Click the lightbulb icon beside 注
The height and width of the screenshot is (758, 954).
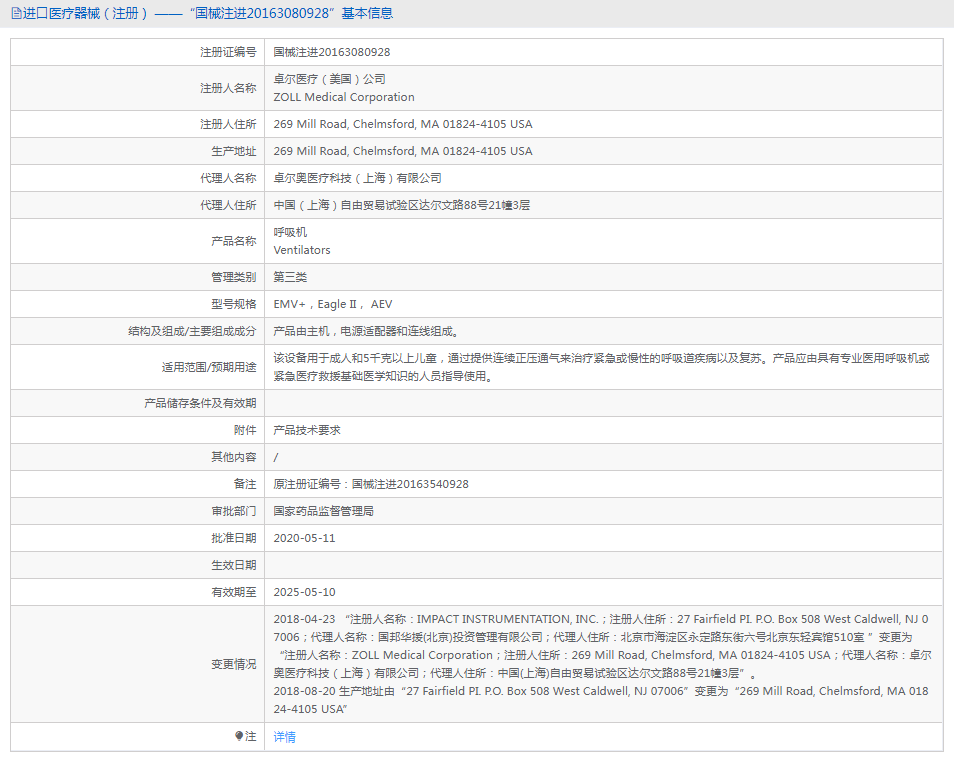pyautogui.click(x=238, y=736)
